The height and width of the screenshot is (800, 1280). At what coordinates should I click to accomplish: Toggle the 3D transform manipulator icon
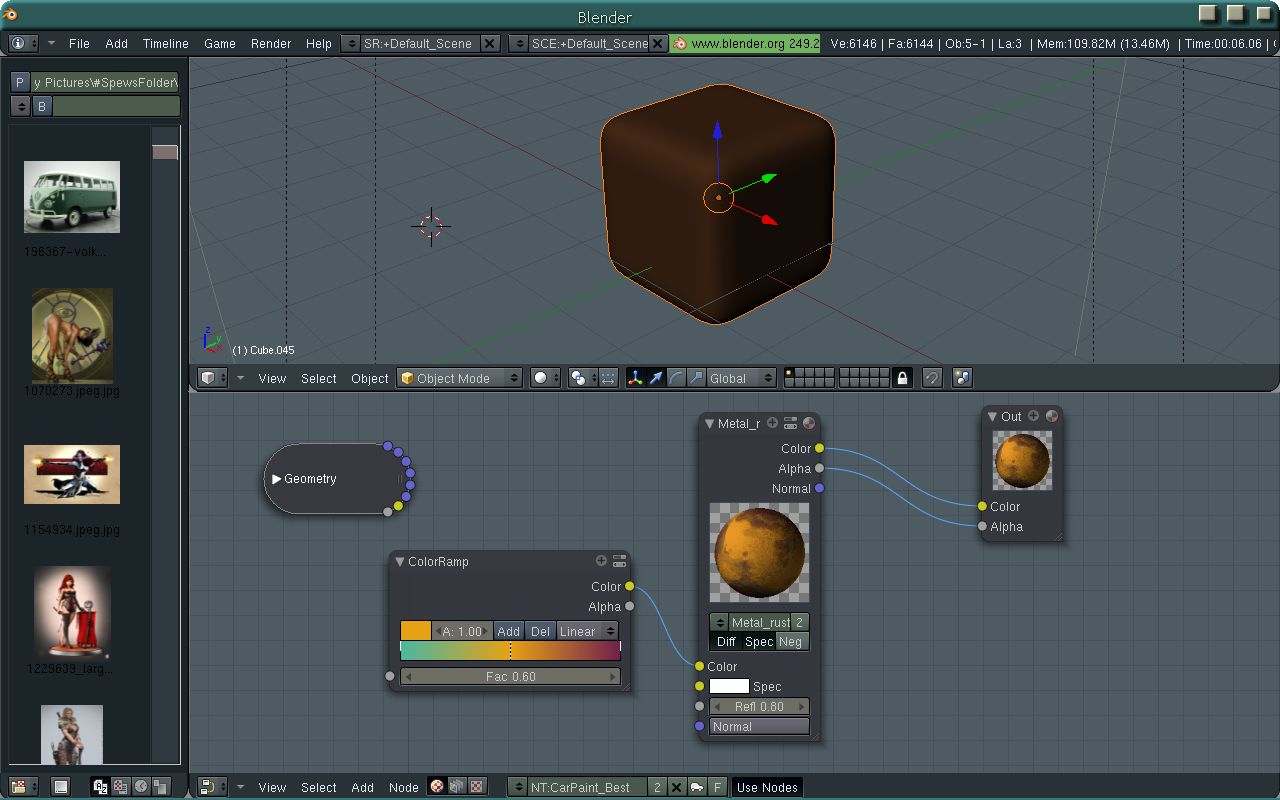(x=635, y=378)
